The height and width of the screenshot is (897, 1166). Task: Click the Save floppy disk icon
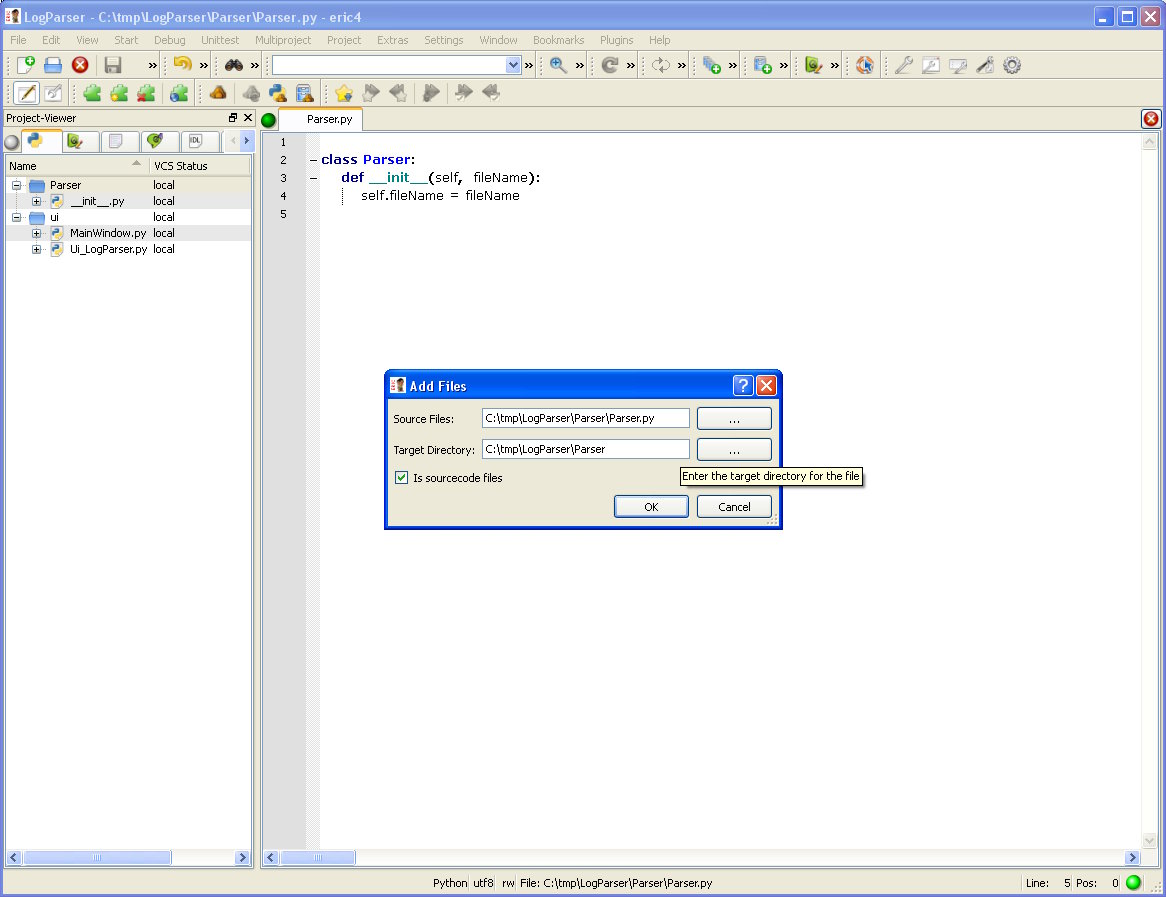[x=113, y=65]
